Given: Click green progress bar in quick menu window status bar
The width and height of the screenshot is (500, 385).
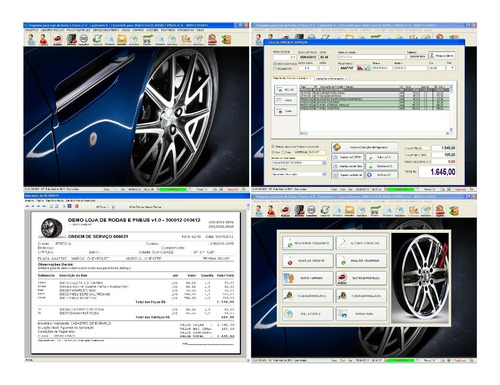Looking at the screenshot, I should pyautogui.click(x=401, y=360).
